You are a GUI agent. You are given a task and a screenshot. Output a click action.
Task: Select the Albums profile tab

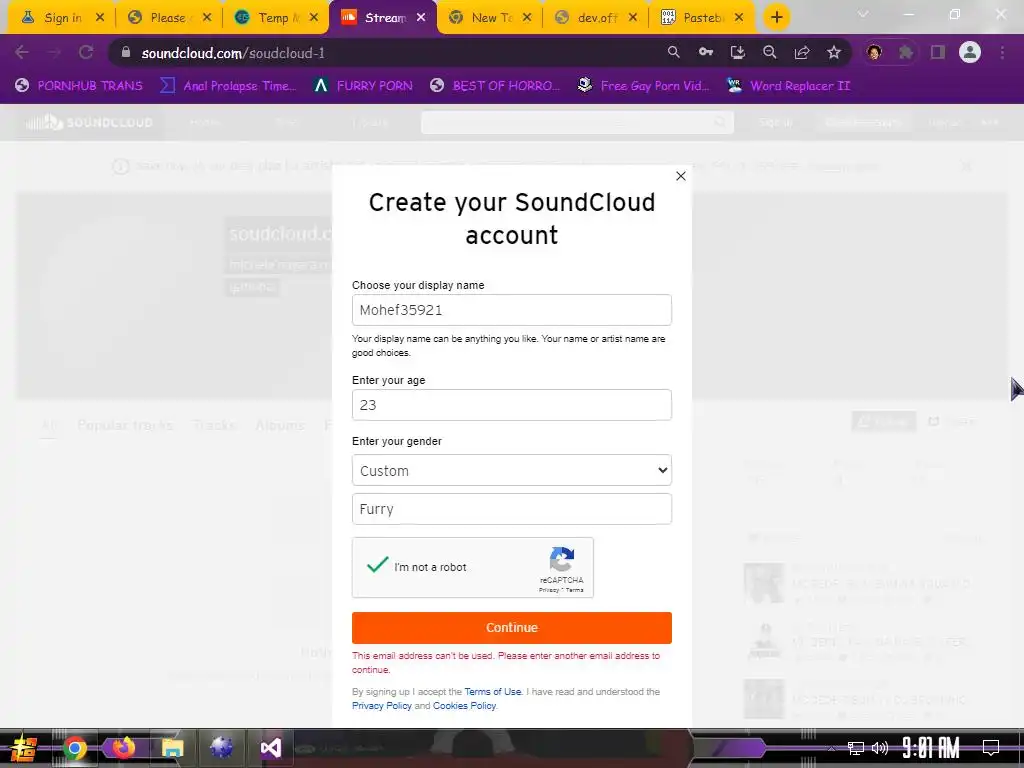coord(280,425)
